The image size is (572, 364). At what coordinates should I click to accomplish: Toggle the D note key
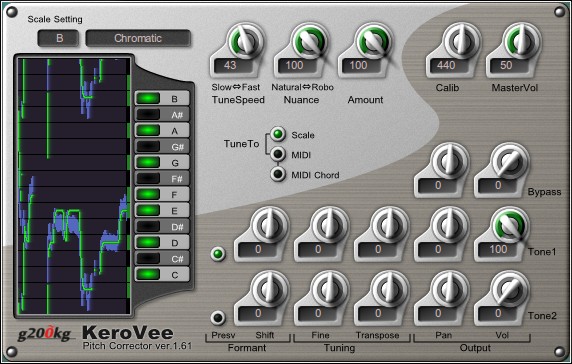click(162, 243)
